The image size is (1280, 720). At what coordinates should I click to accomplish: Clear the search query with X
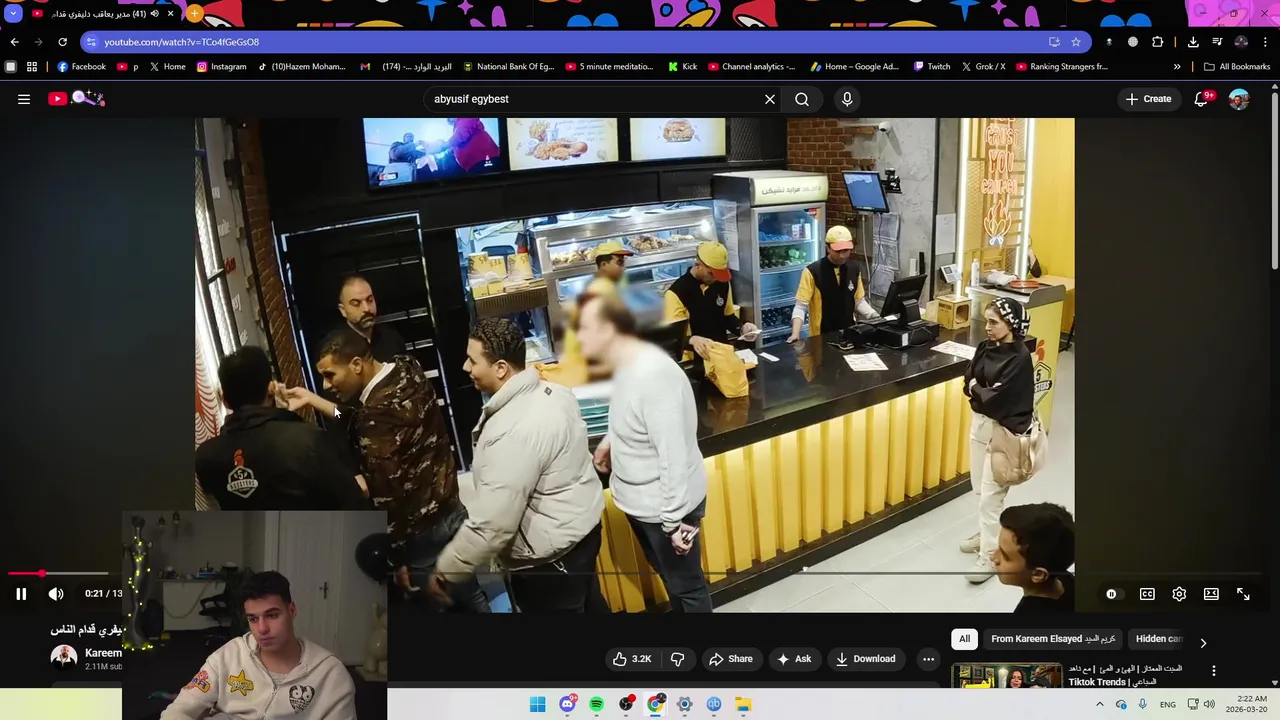pyautogui.click(x=770, y=99)
